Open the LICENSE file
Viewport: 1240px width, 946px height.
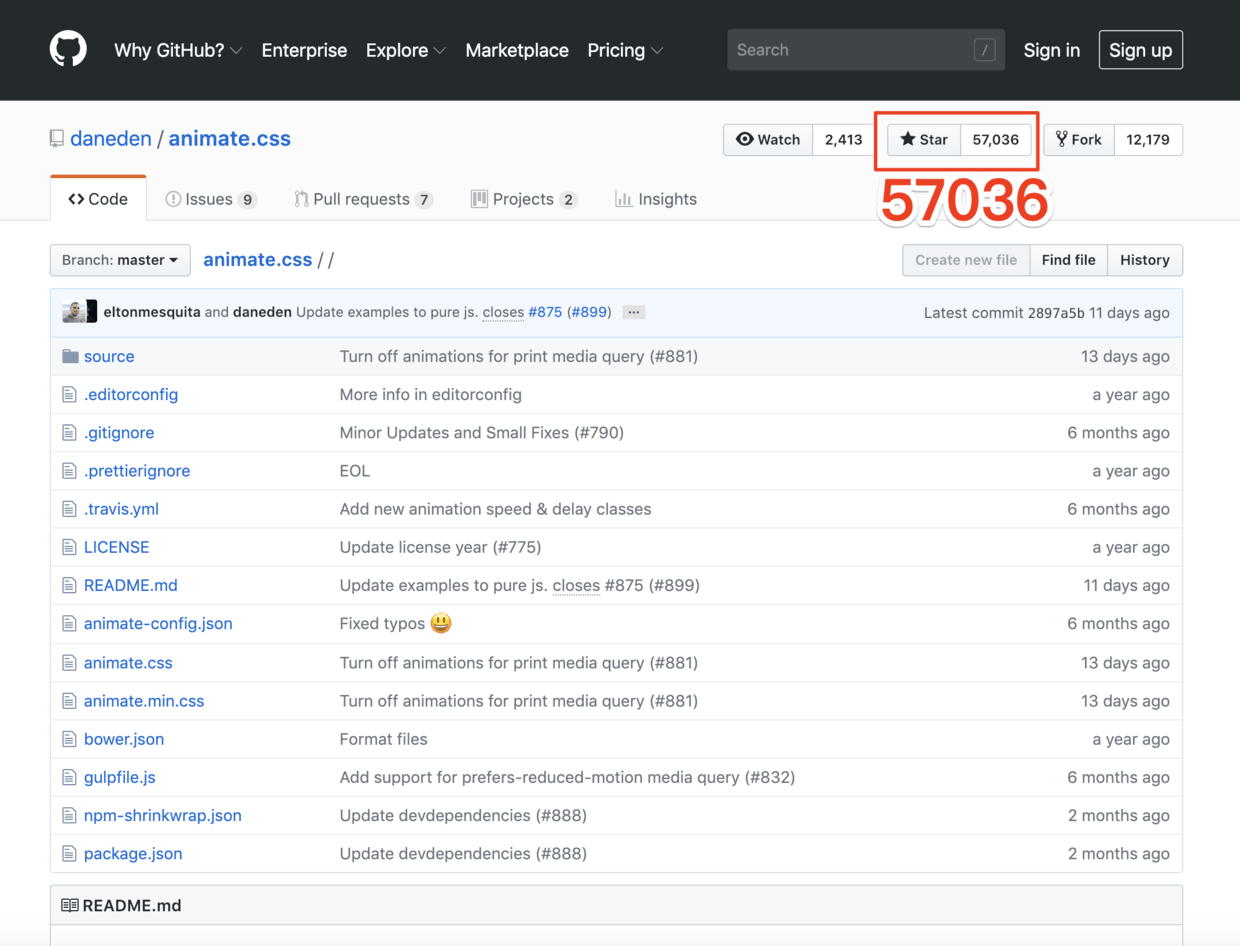(x=117, y=547)
